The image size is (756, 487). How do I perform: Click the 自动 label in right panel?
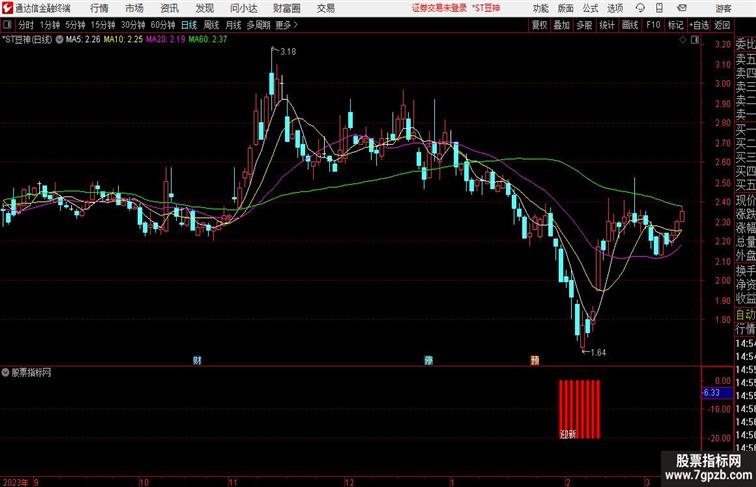click(x=745, y=315)
